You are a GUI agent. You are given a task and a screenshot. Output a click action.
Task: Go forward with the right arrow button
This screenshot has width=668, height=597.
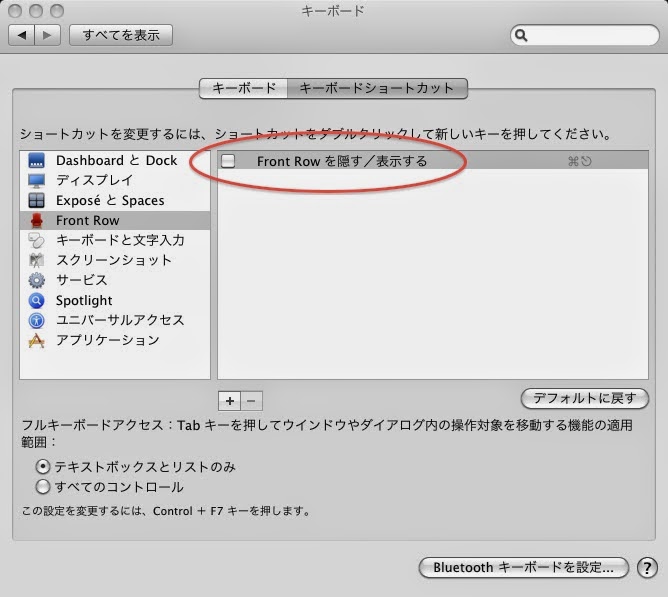point(47,35)
